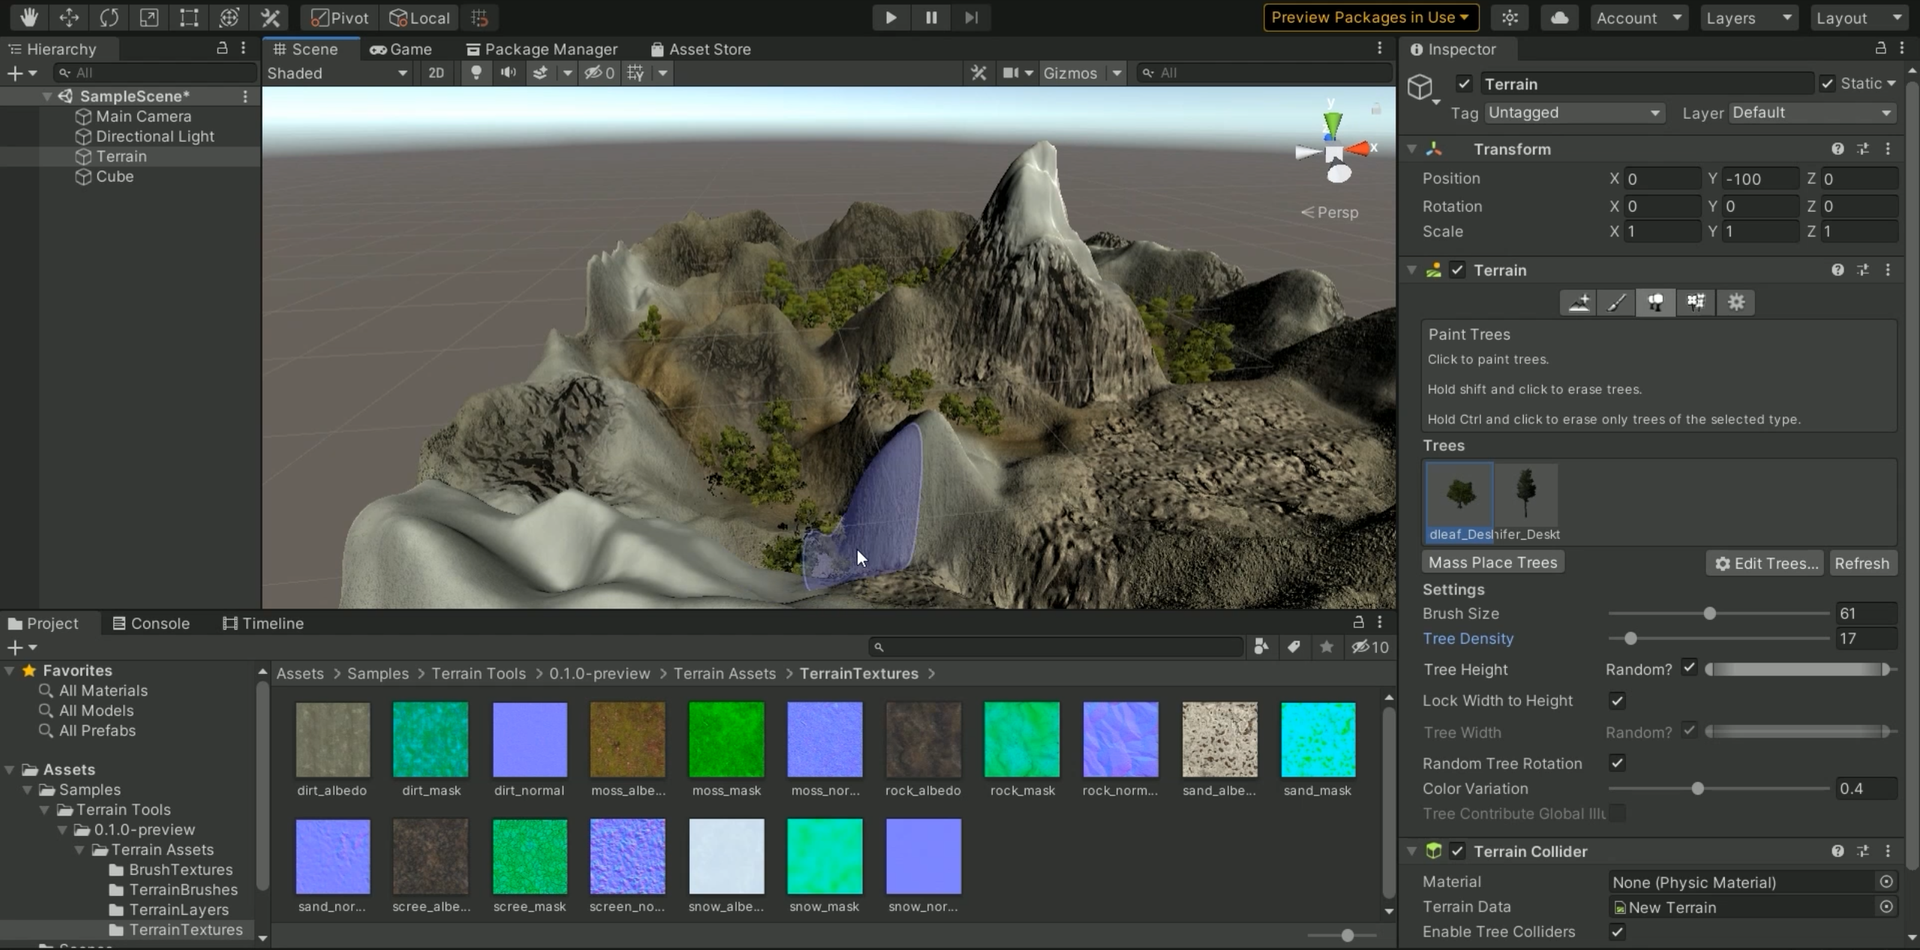Enter Play mode

[889, 17]
